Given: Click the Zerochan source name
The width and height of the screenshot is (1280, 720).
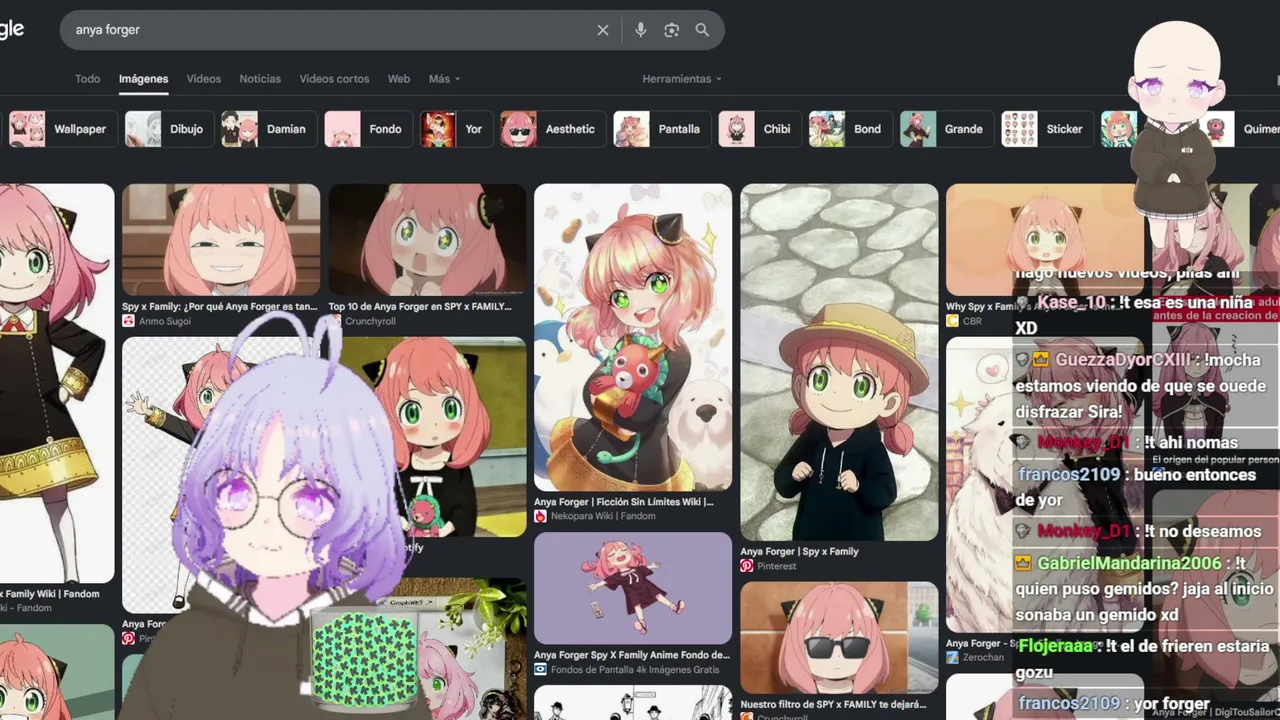Looking at the screenshot, I should pos(983,657).
